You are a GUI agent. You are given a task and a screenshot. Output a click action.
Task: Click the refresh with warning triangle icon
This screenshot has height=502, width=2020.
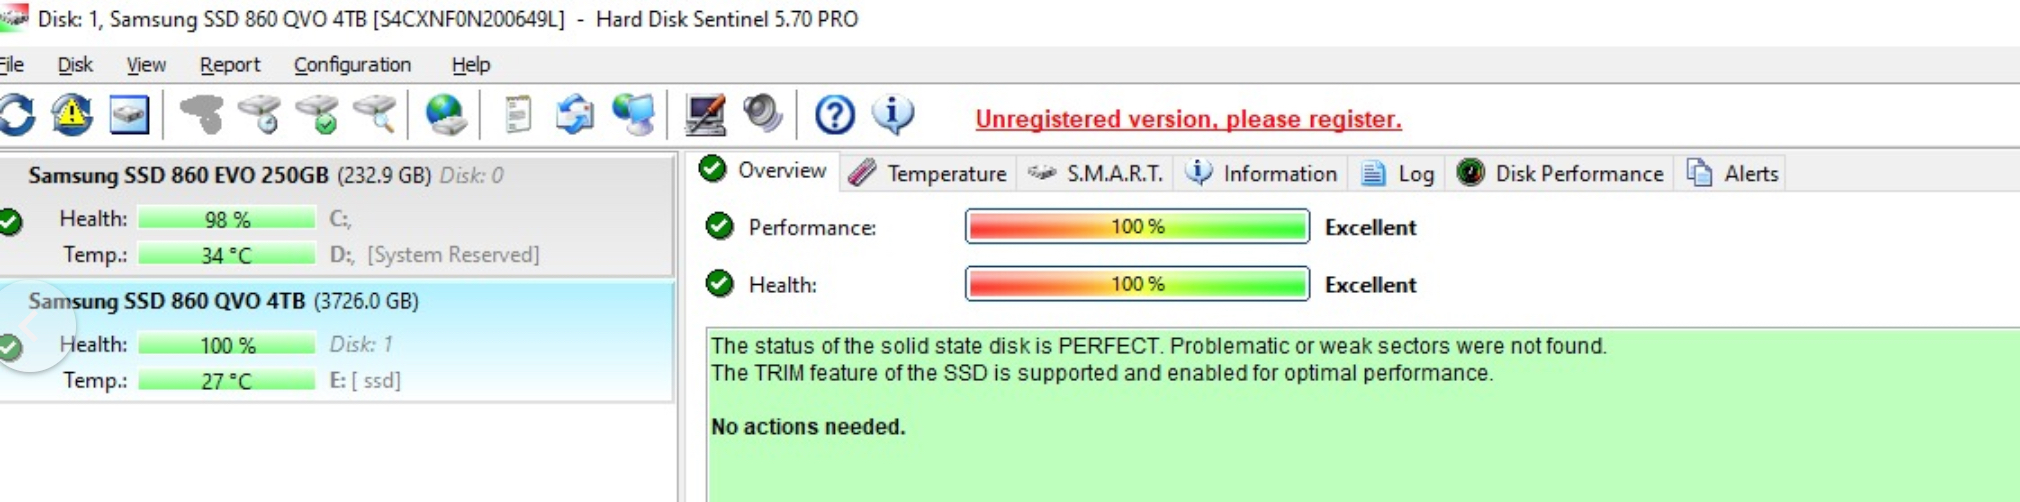[72, 115]
